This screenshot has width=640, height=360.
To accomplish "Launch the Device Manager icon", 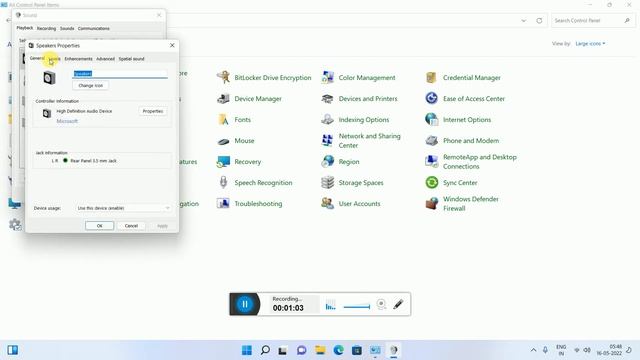I will (x=223, y=99).
